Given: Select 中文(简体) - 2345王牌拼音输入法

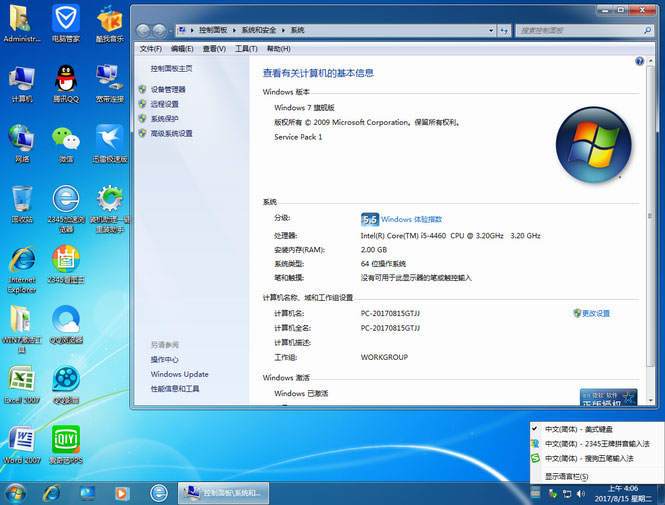Looking at the screenshot, I should point(597,444).
